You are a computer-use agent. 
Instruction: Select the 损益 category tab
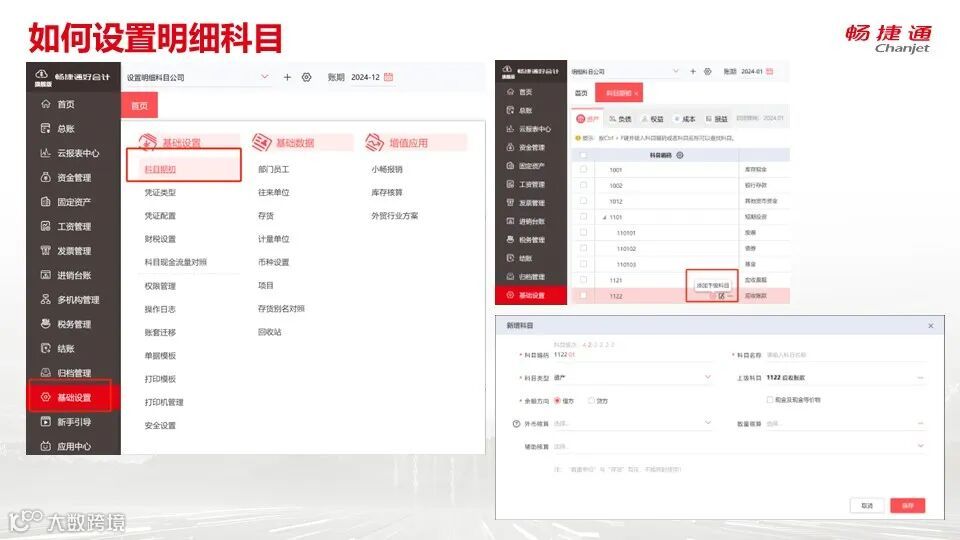tap(717, 119)
